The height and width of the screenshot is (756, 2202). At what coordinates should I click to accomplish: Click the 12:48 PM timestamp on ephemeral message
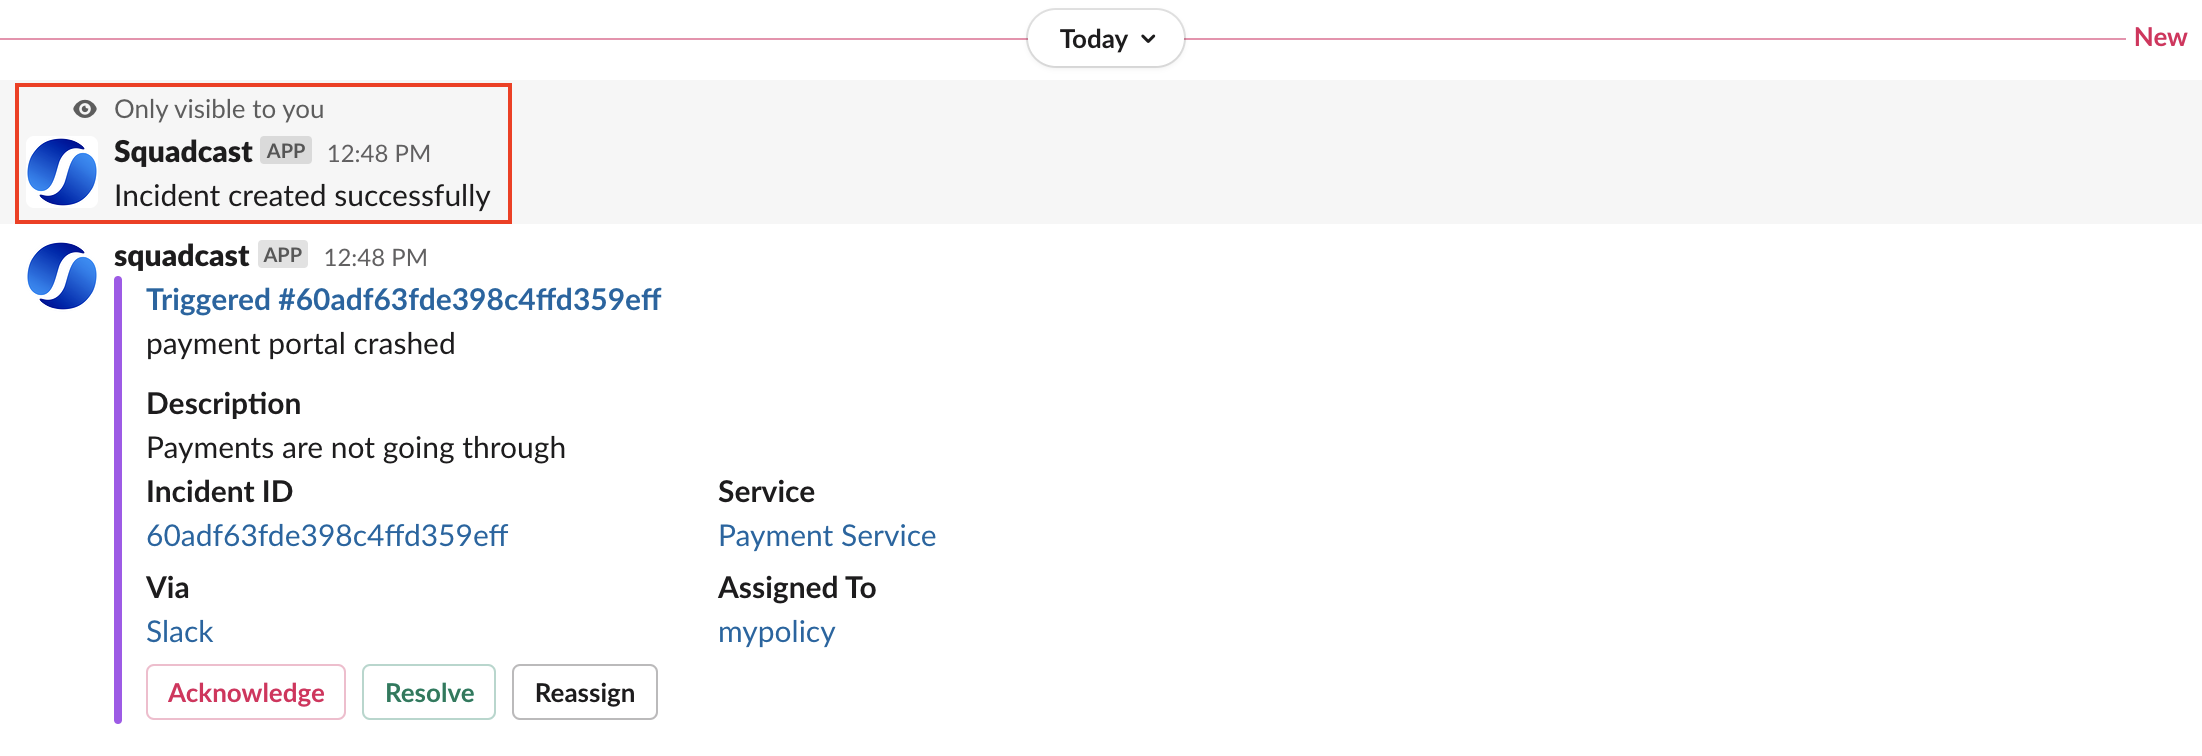tap(379, 153)
